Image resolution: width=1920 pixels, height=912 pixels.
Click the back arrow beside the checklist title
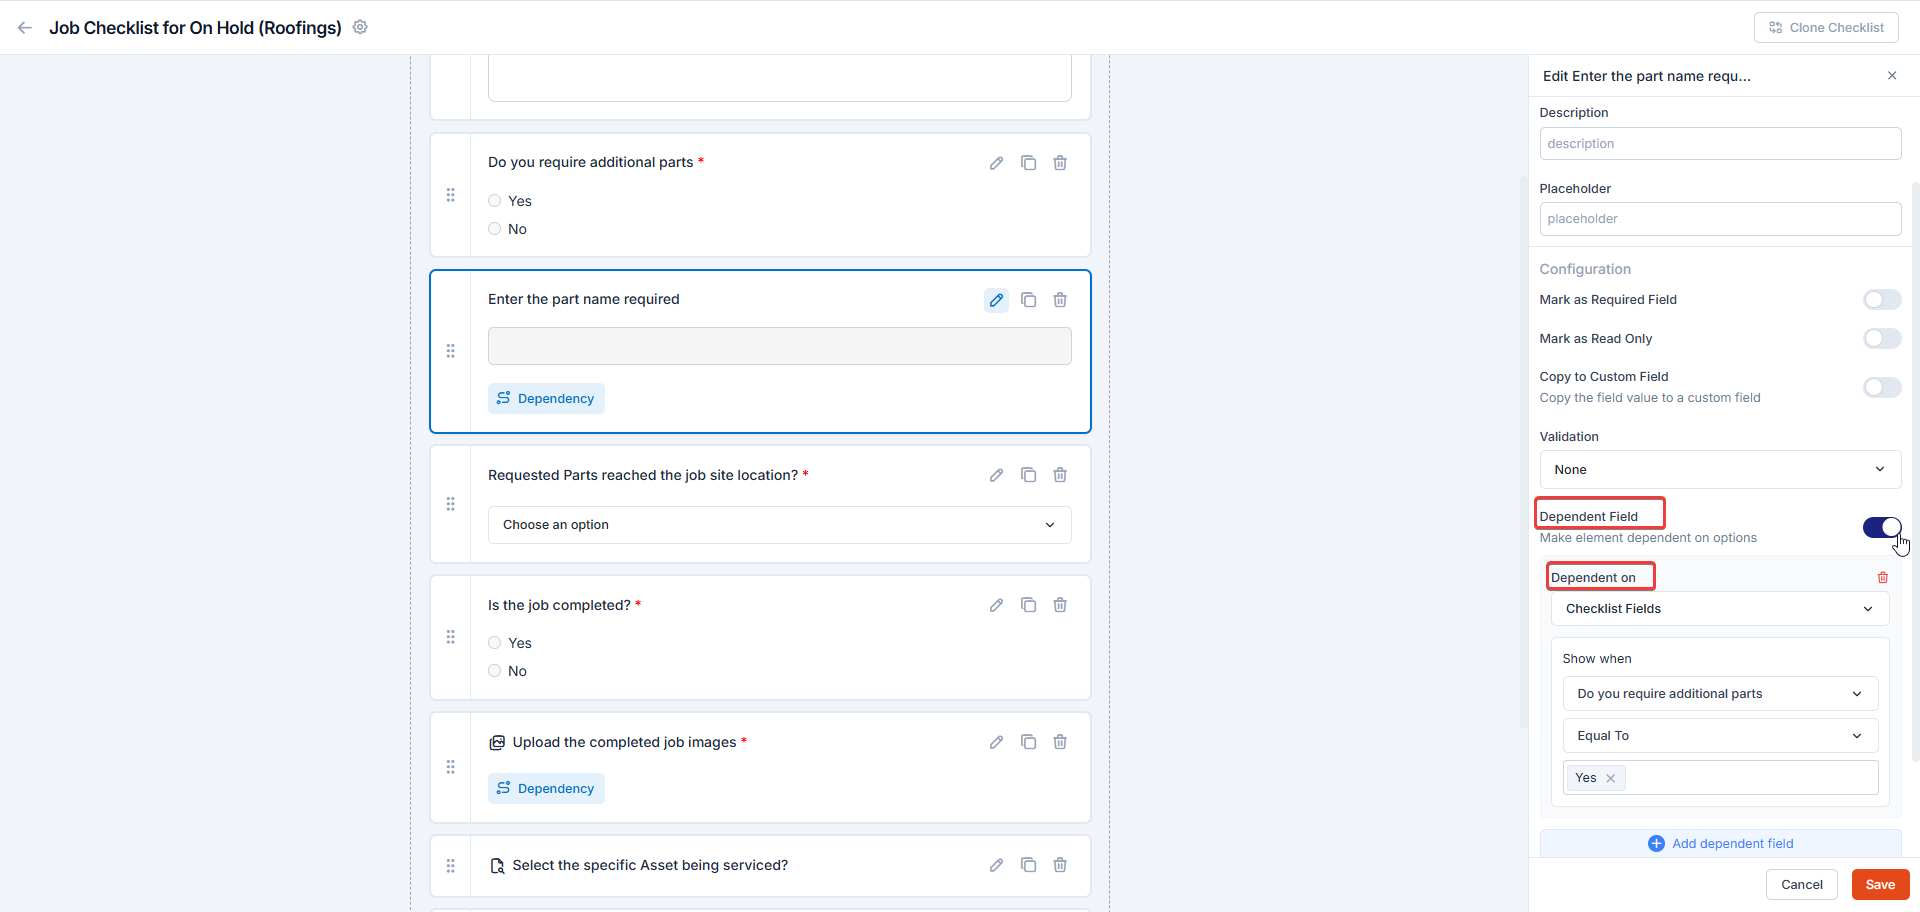(x=24, y=27)
